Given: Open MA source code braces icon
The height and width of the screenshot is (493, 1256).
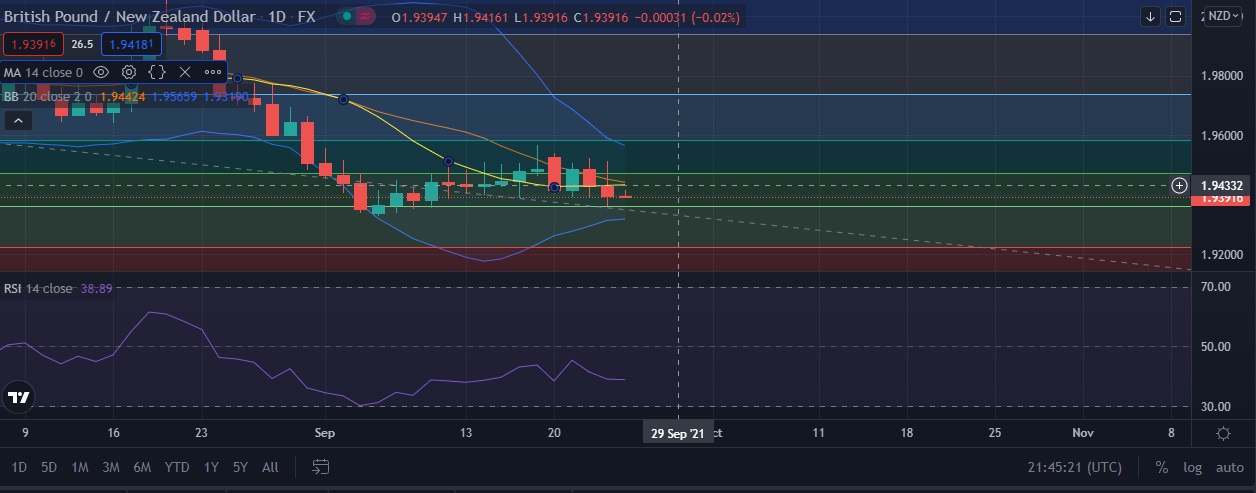Looking at the screenshot, I should [157, 72].
